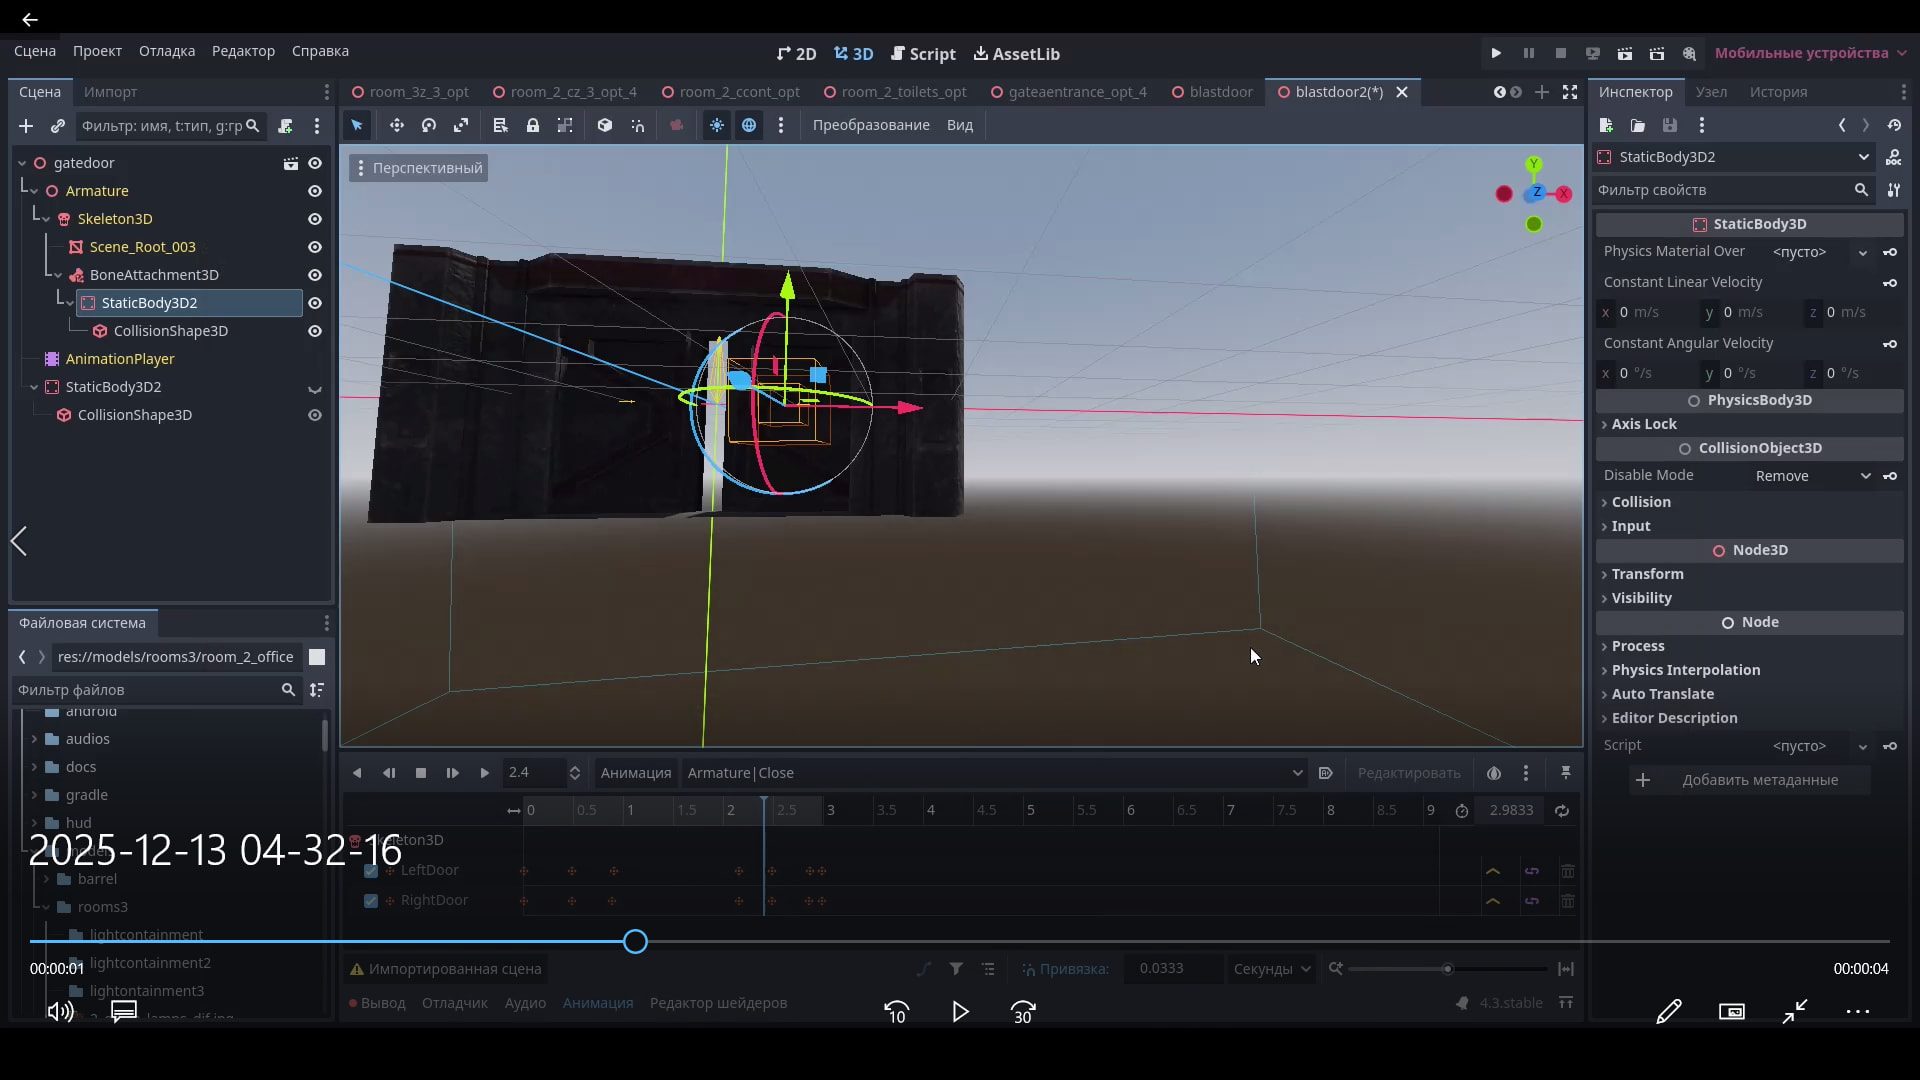Screen dimensions: 1920x1080
Task: Click the add child node plus icon
Action: (x=26, y=126)
